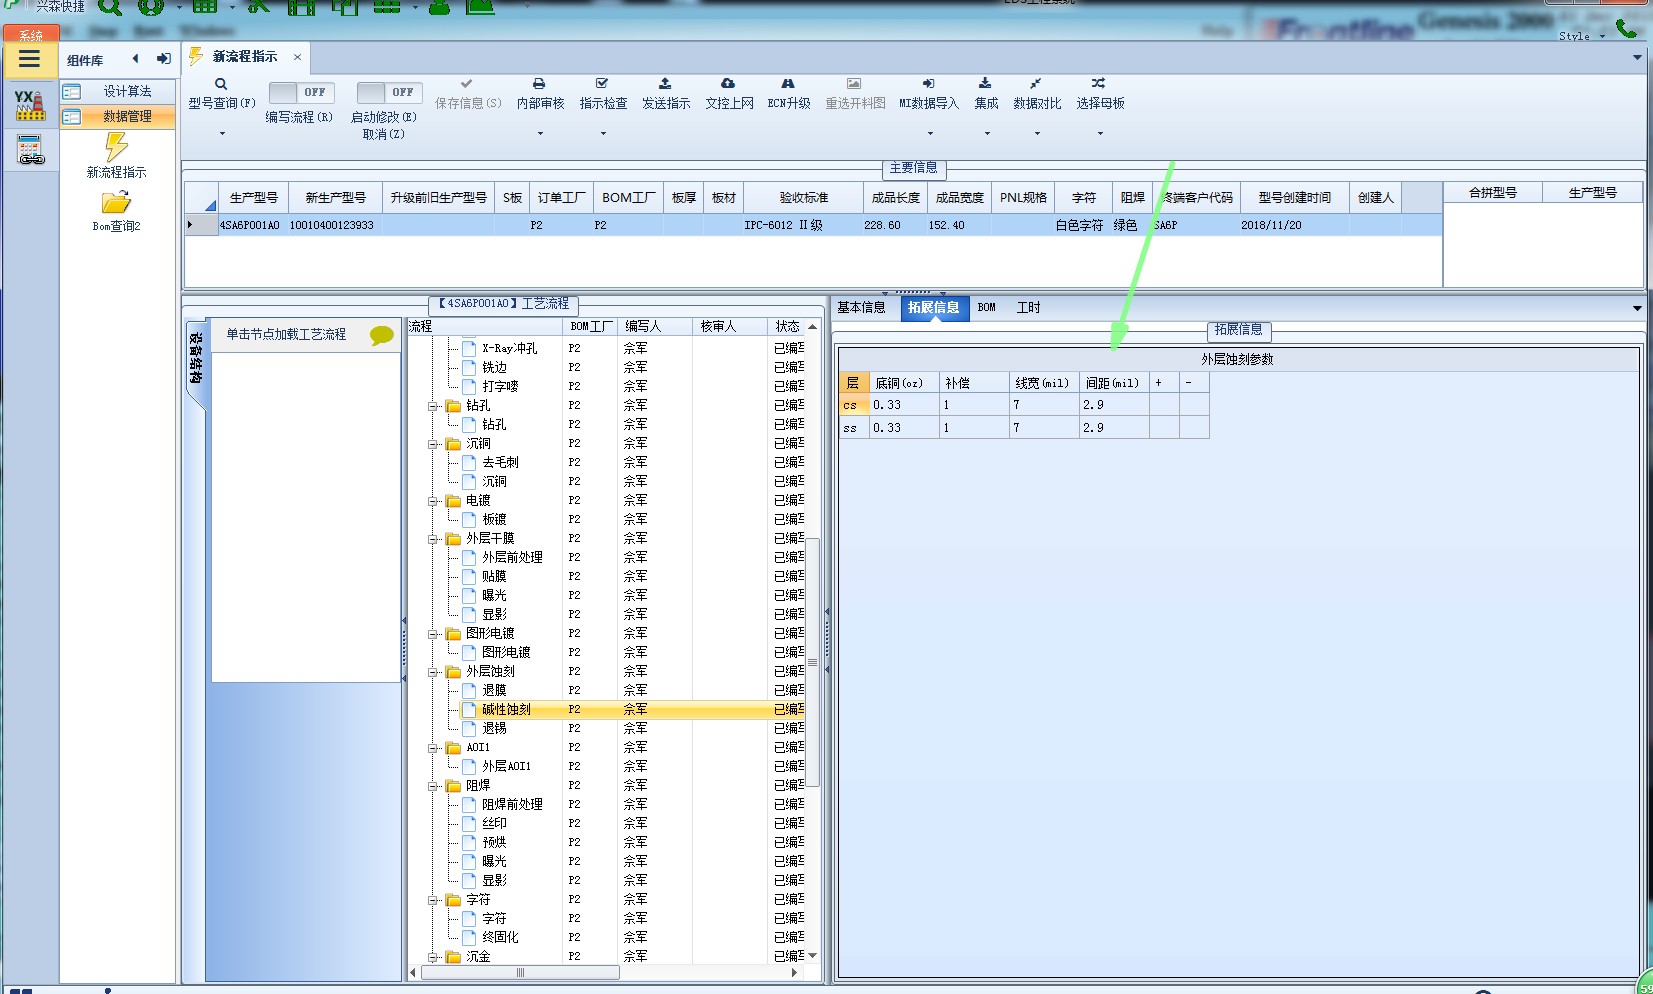Collapse the 阻焊 tree node

(x=434, y=786)
